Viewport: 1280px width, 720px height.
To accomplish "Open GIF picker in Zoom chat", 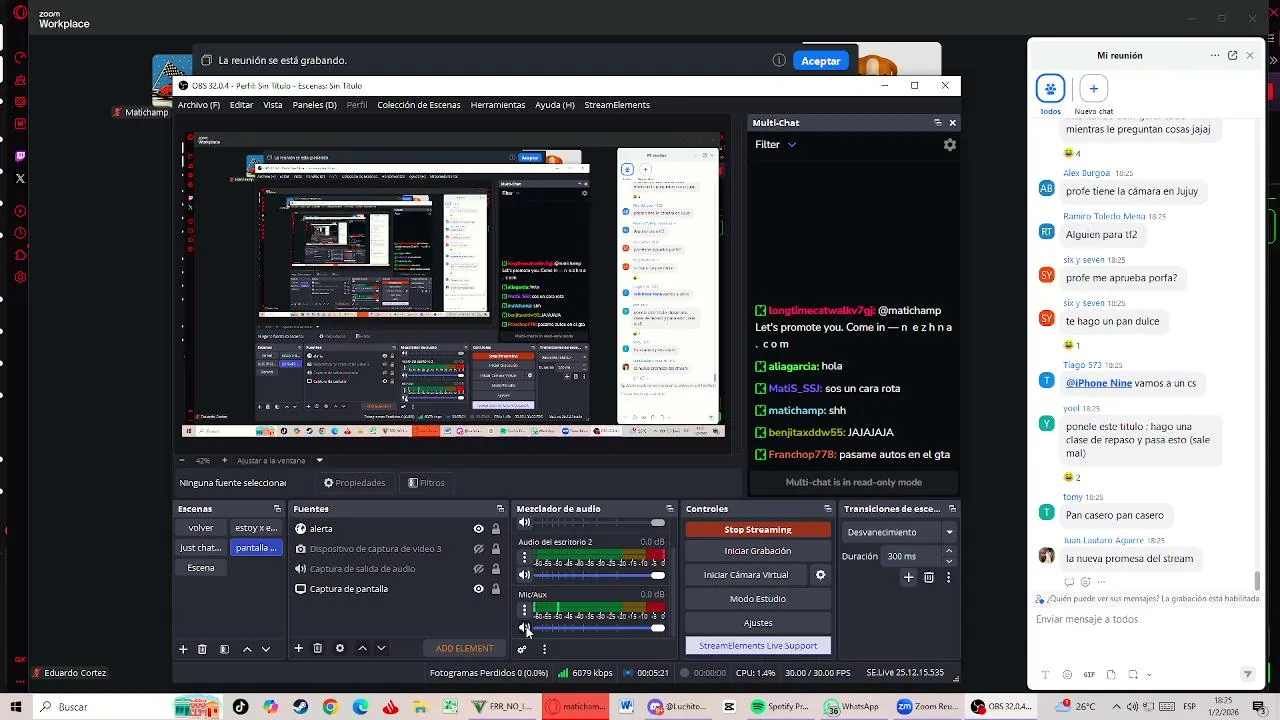I will tap(1089, 675).
